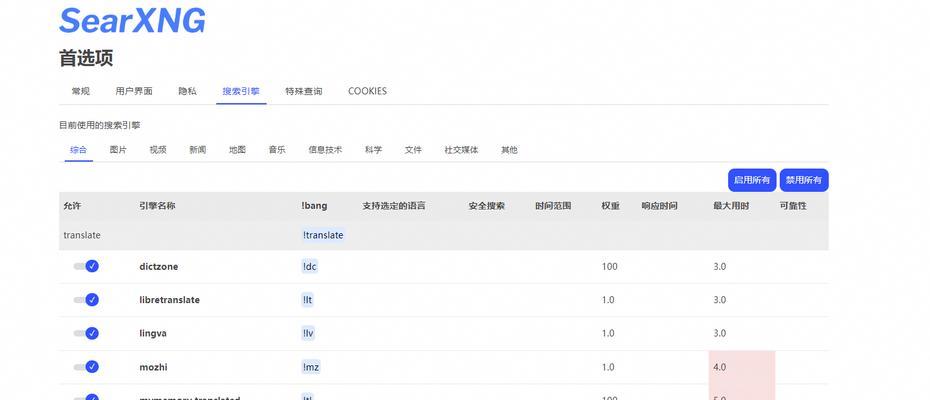The height and width of the screenshot is (400, 930).
Task: Select the 音乐 engine category tab
Action: coord(277,150)
